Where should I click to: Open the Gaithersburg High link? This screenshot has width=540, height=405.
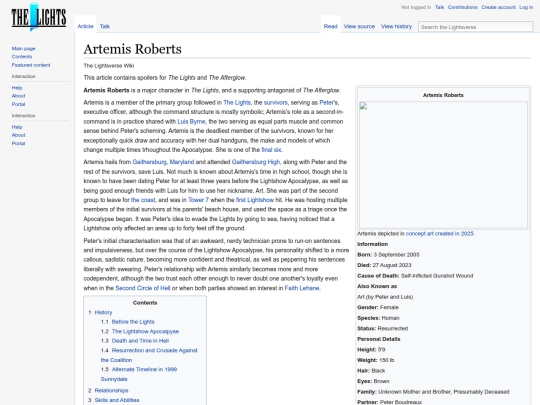pyautogui.click(x=256, y=162)
